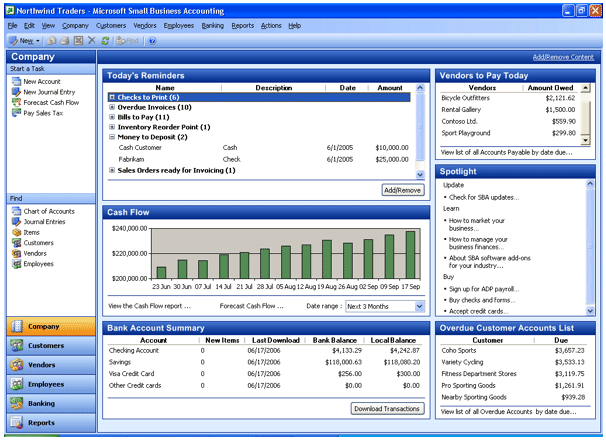
Task: Click the New Account task icon
Action: coord(16,81)
